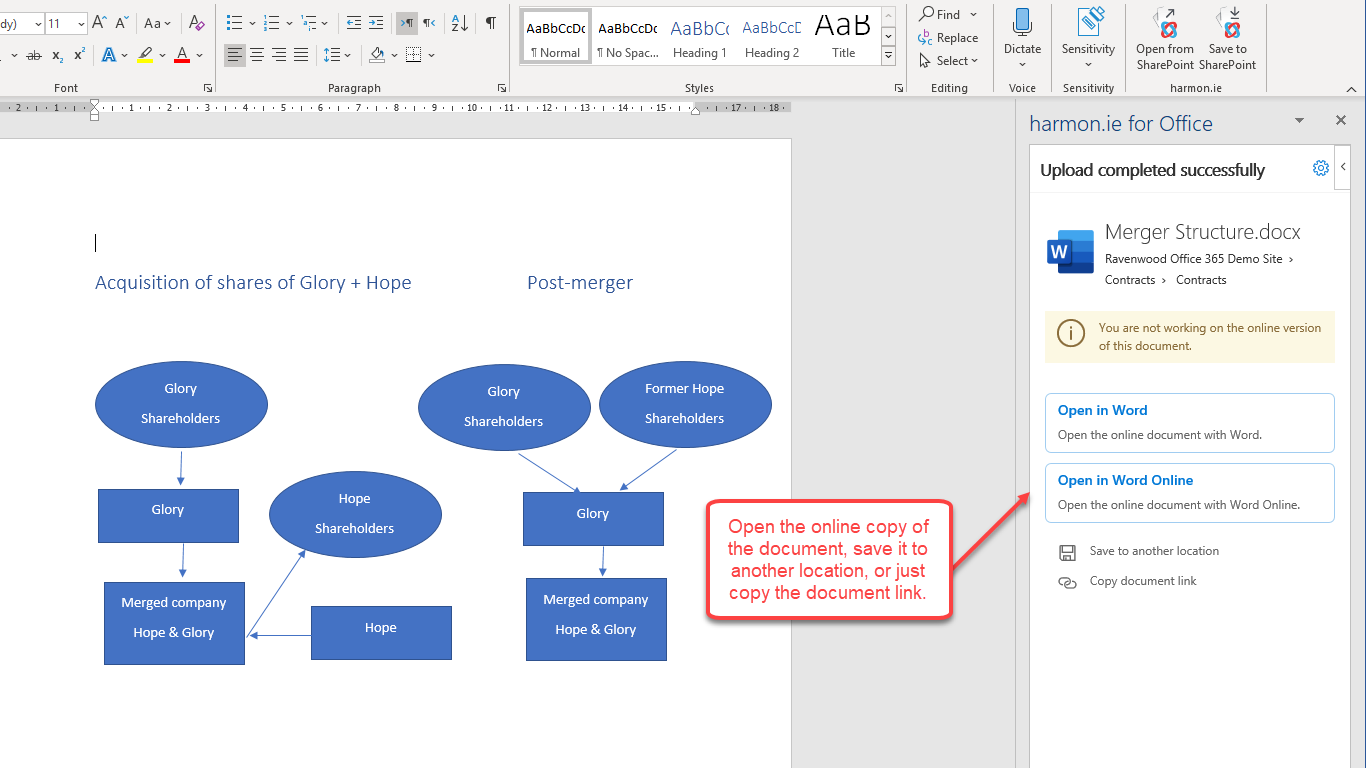Insert a numbered list
The width and height of the screenshot is (1366, 768).
pos(272,22)
